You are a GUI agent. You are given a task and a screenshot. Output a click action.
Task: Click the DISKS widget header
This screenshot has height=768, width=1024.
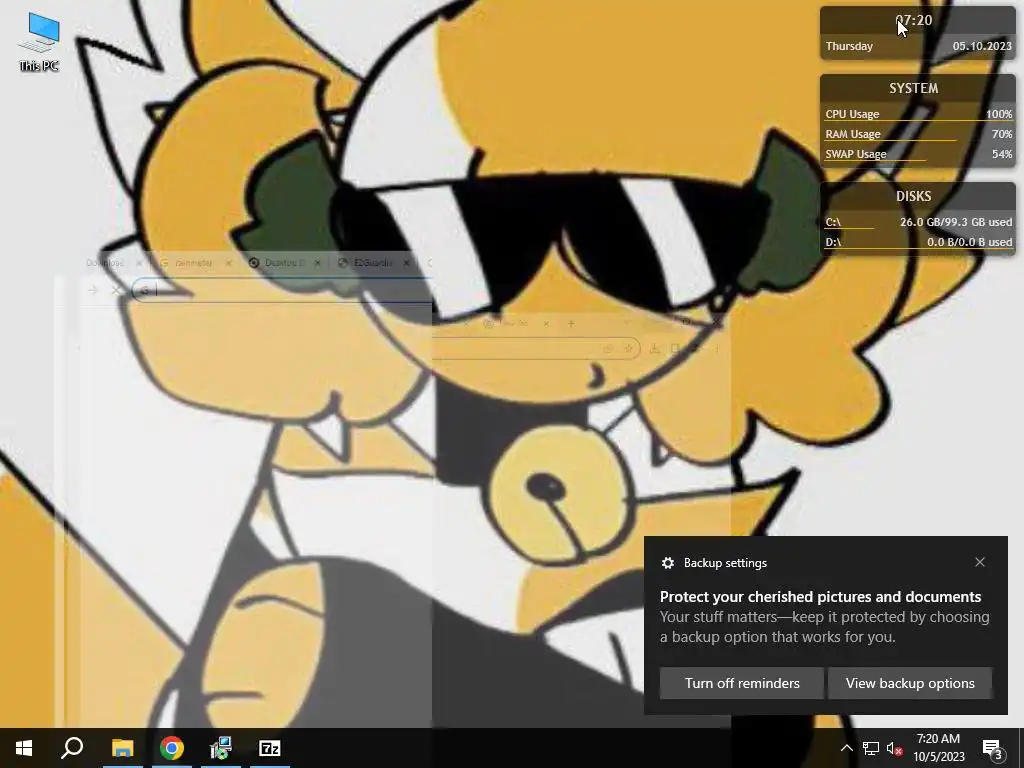tap(914, 196)
